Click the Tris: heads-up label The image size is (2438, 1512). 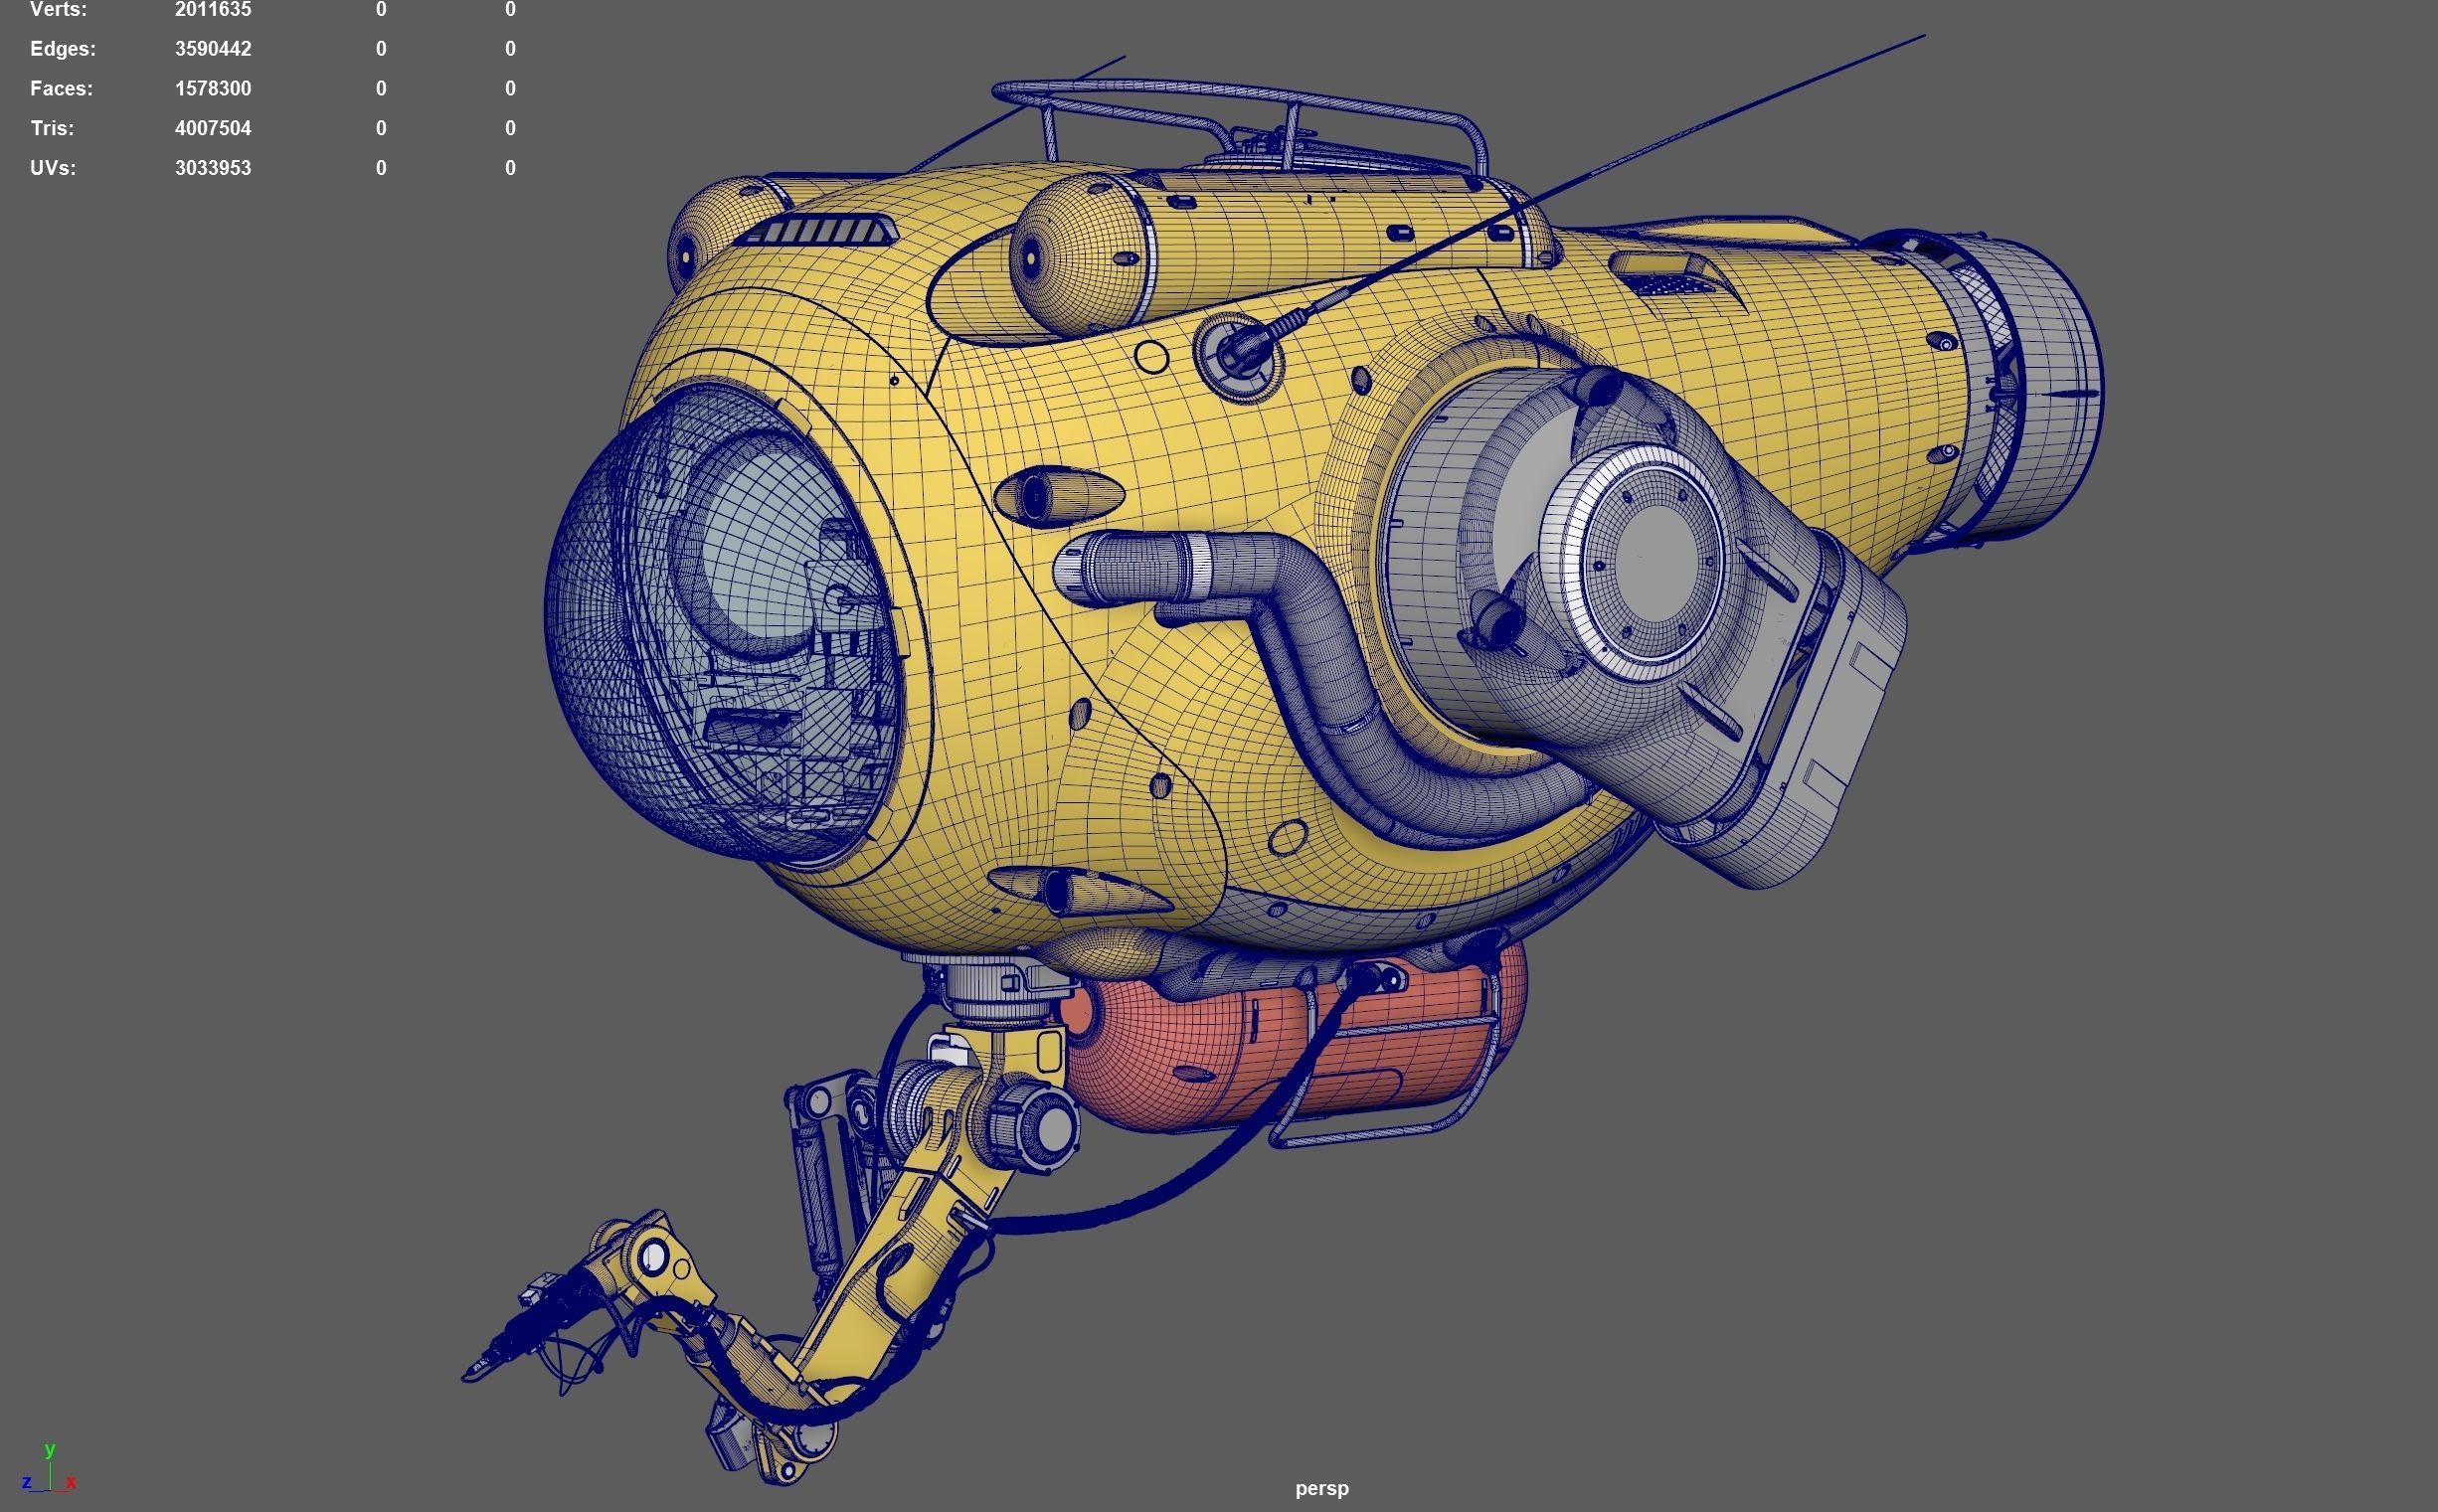52,129
